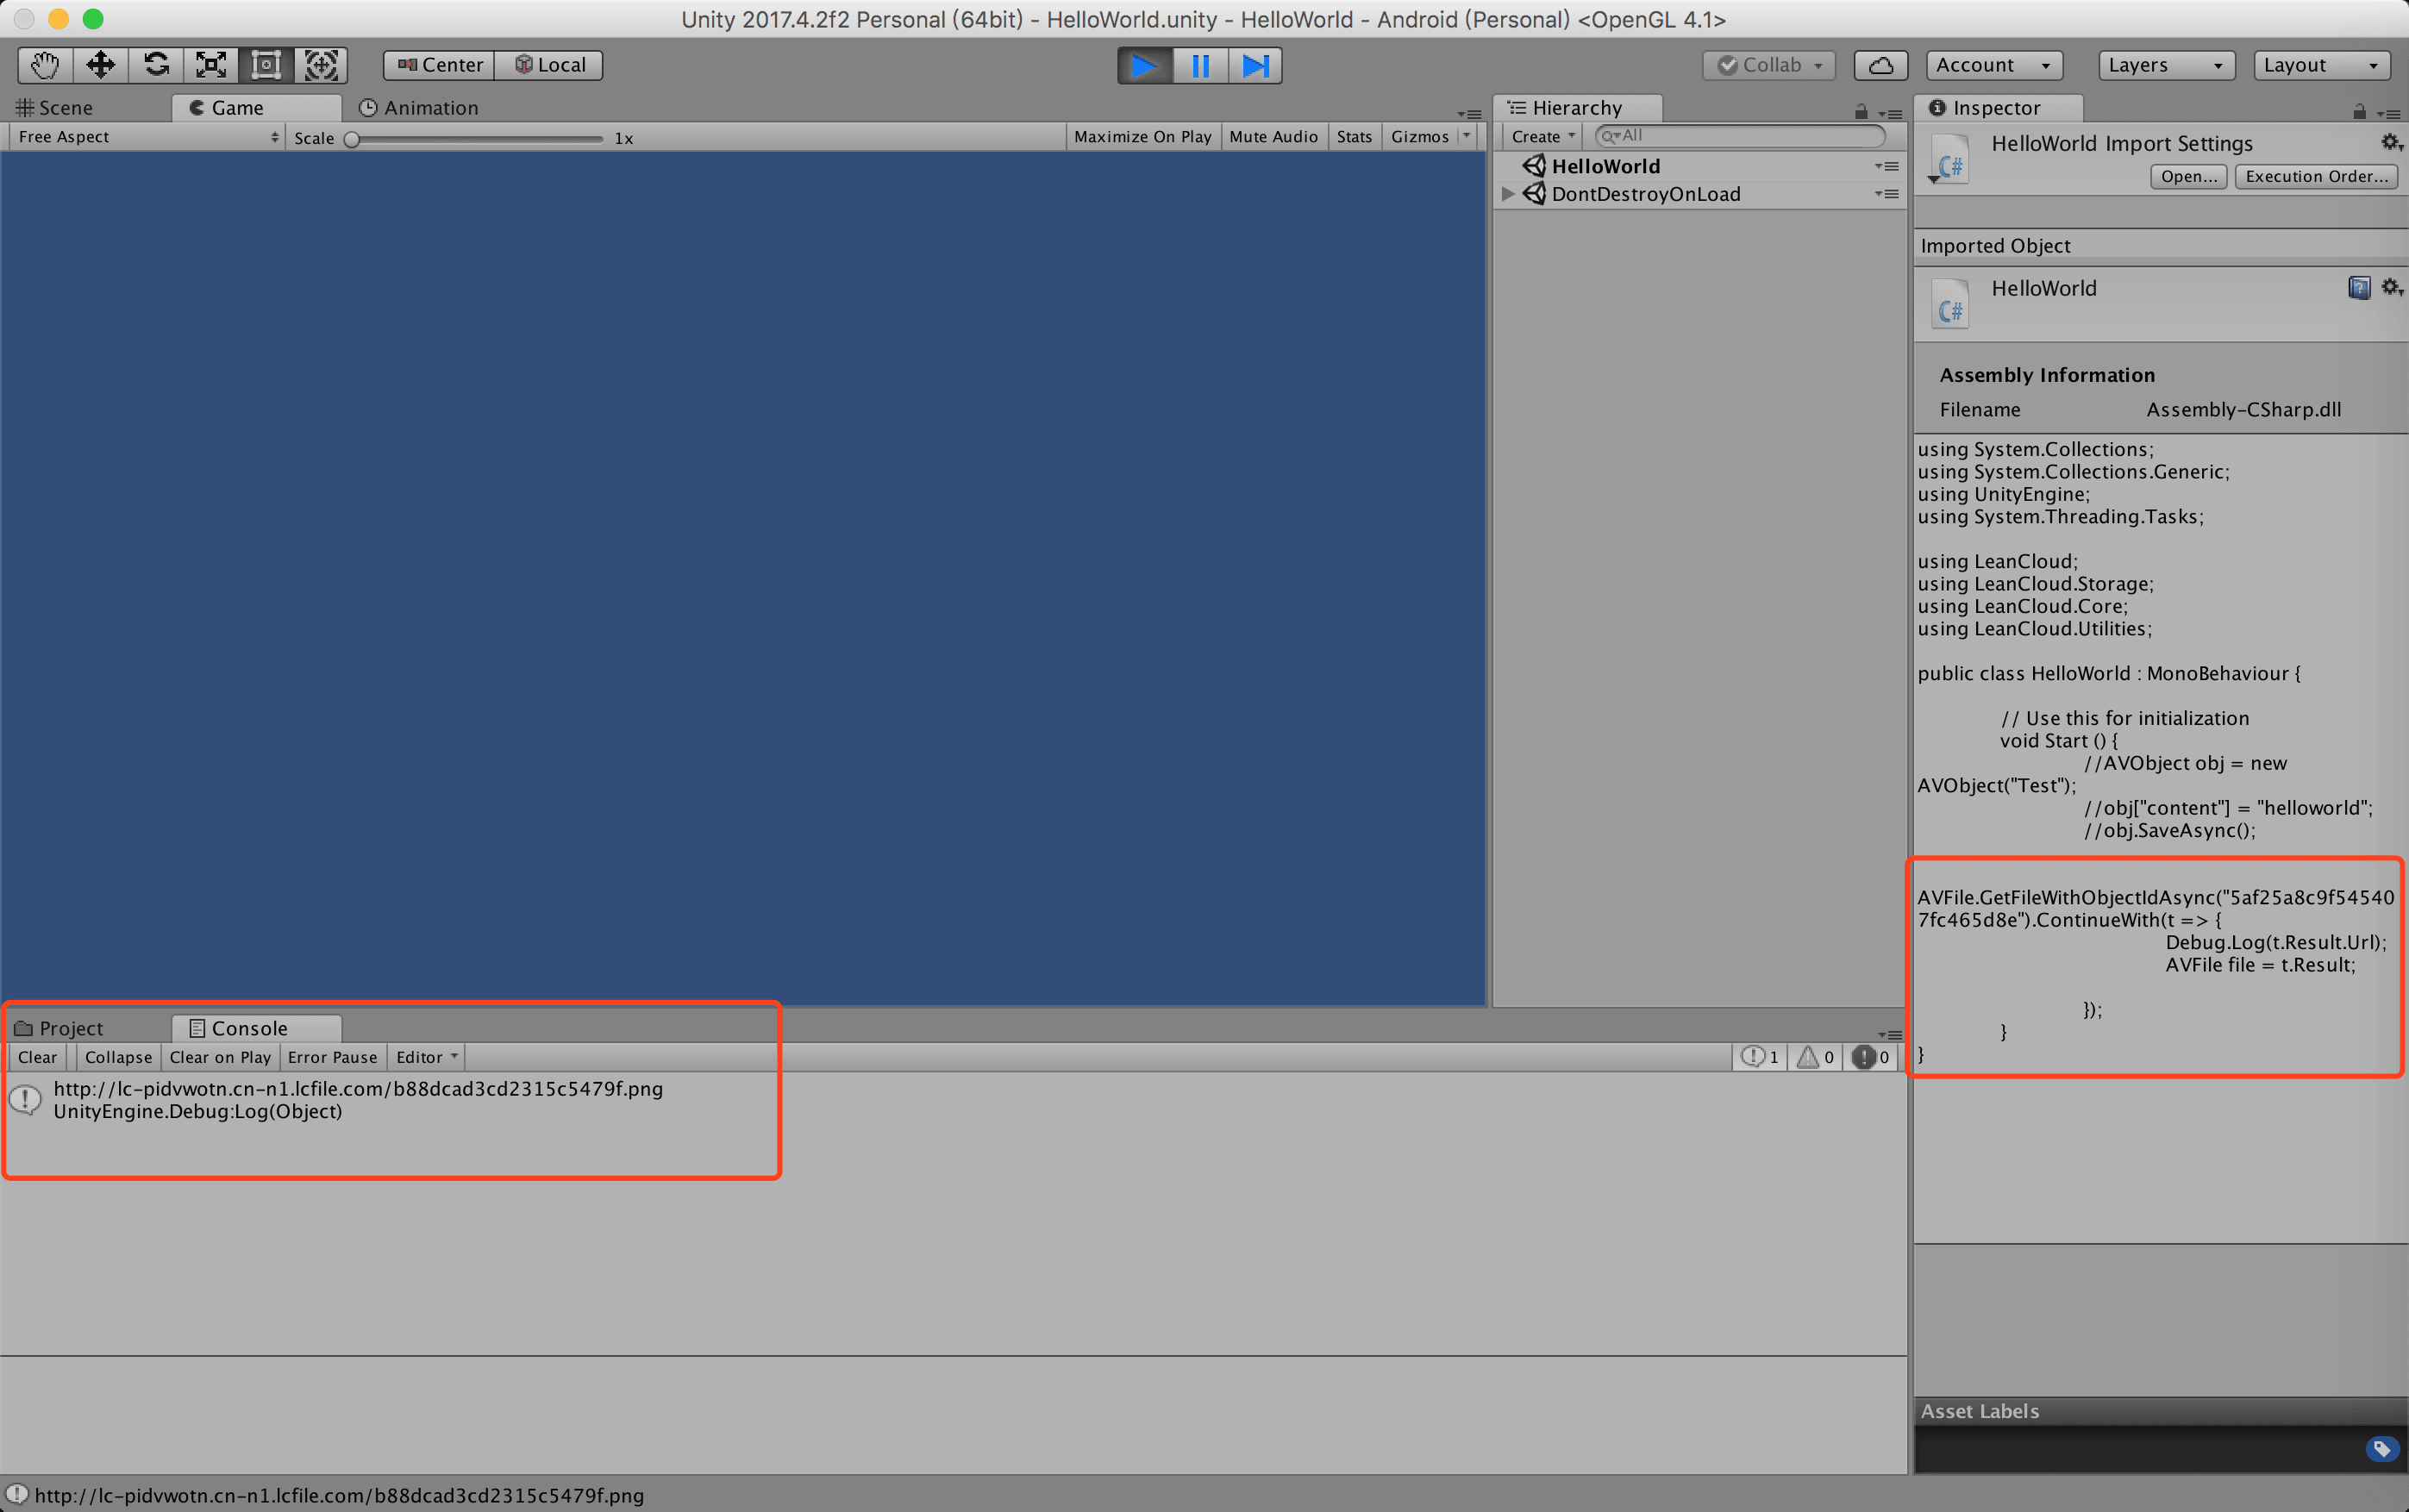Screen dimensions: 2409x1512
Task: Open the Account dropdown
Action: (1994, 65)
